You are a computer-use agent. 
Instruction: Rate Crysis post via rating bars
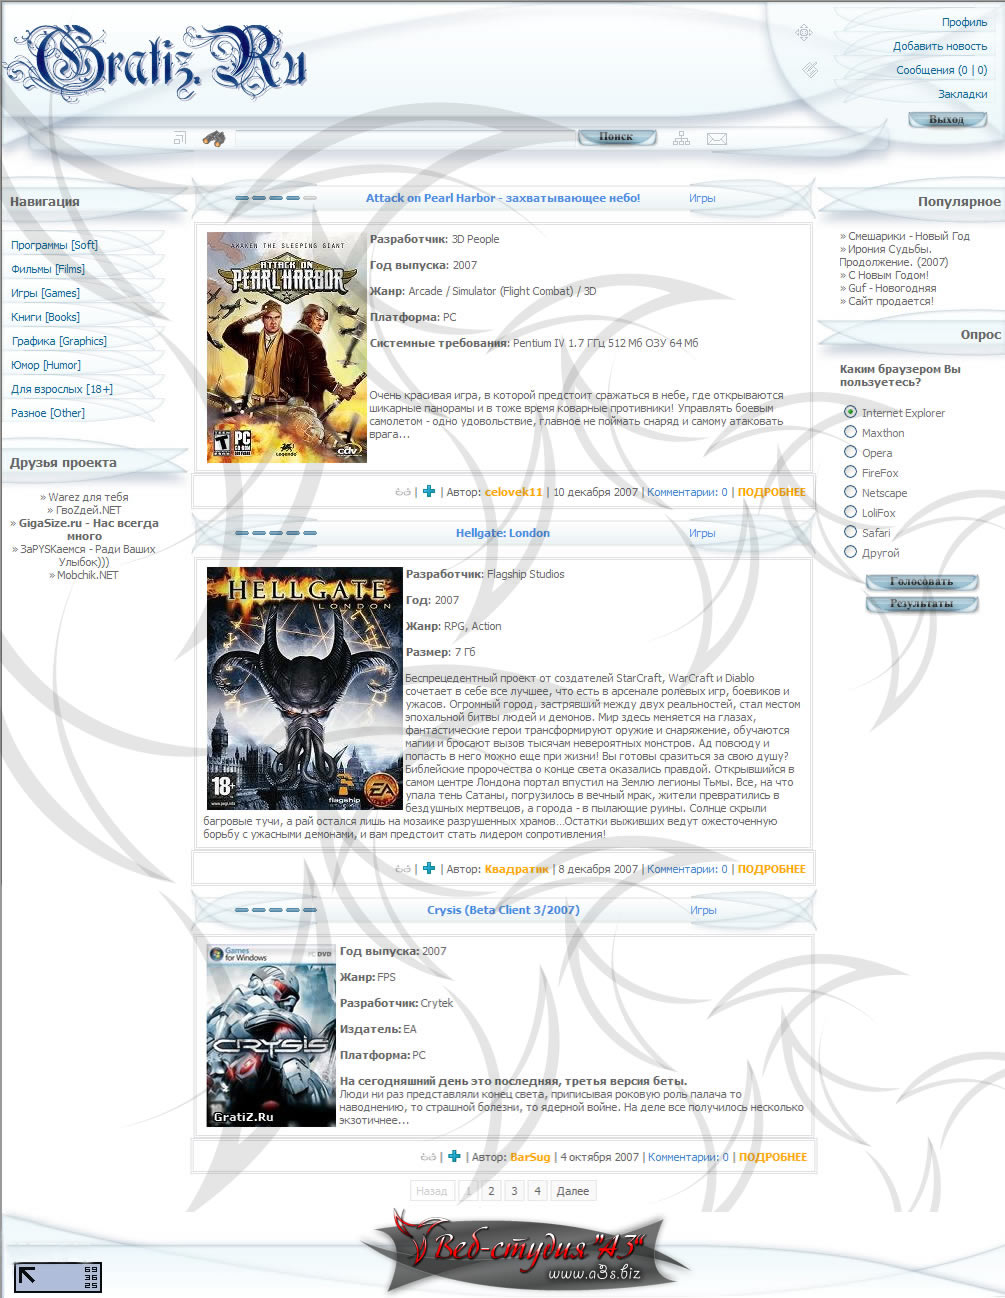pyautogui.click(x=276, y=910)
